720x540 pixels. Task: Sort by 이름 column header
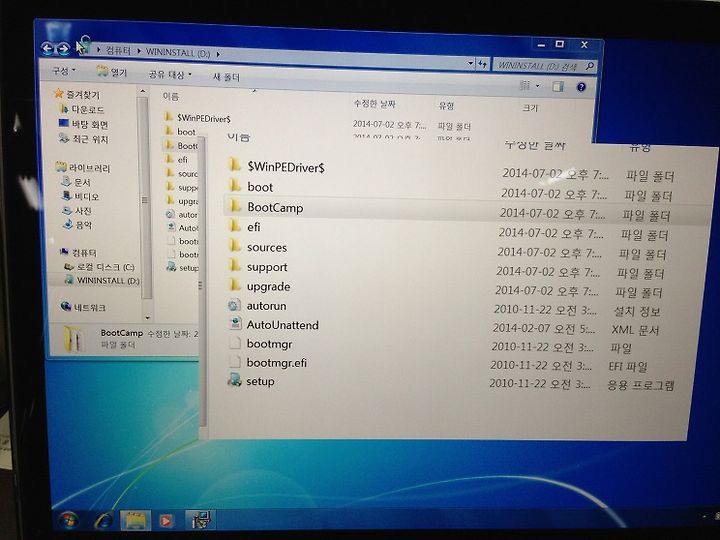[x=171, y=96]
